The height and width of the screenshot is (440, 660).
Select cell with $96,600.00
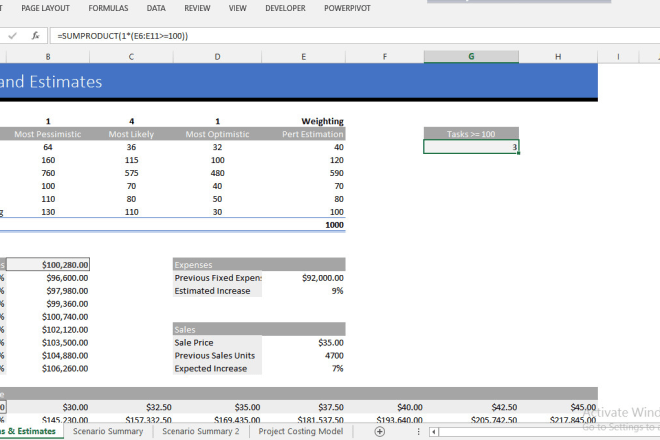(48, 278)
